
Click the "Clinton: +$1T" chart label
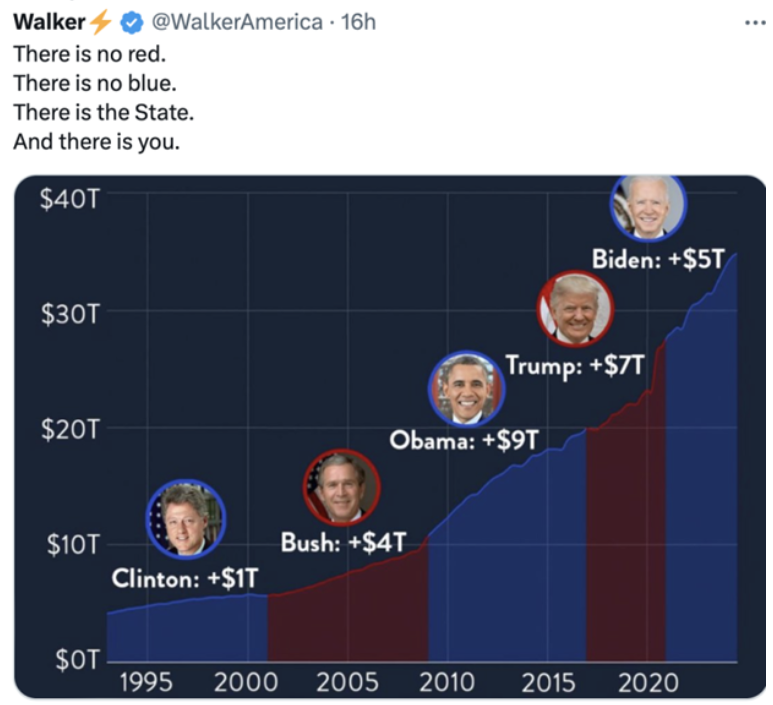point(185,578)
